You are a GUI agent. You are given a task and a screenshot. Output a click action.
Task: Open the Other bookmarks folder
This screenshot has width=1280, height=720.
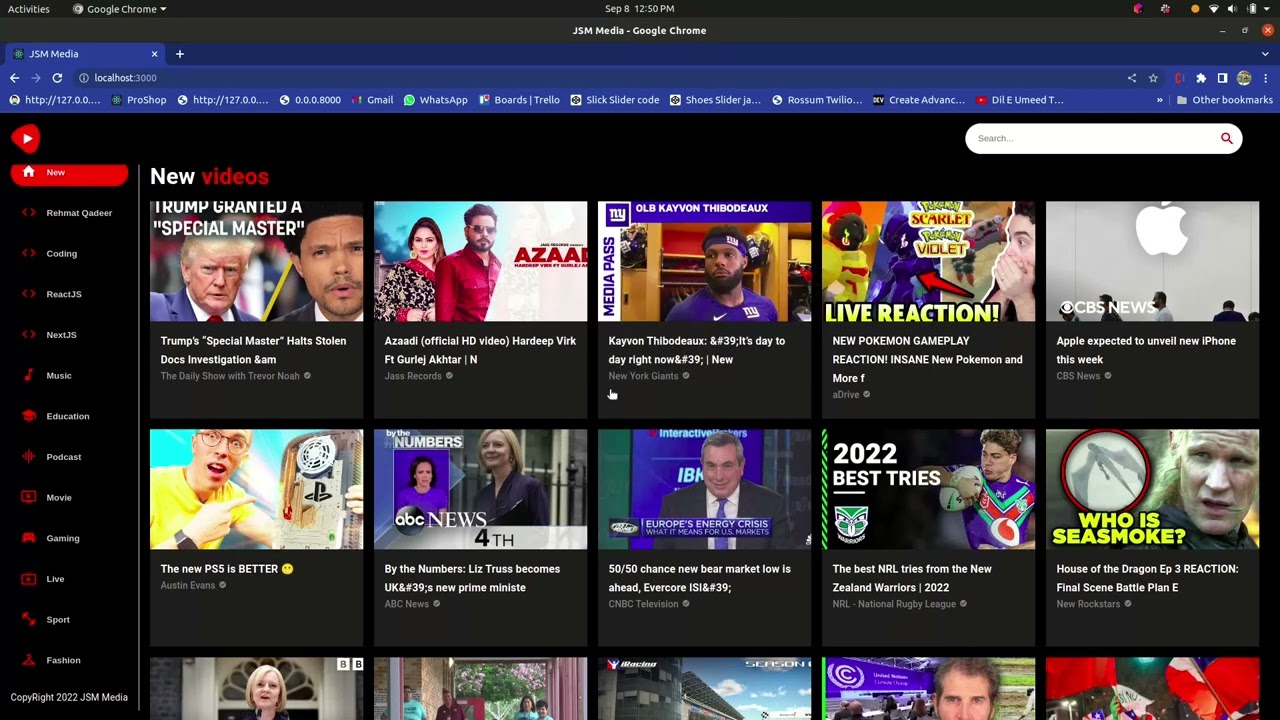pyautogui.click(x=1225, y=100)
